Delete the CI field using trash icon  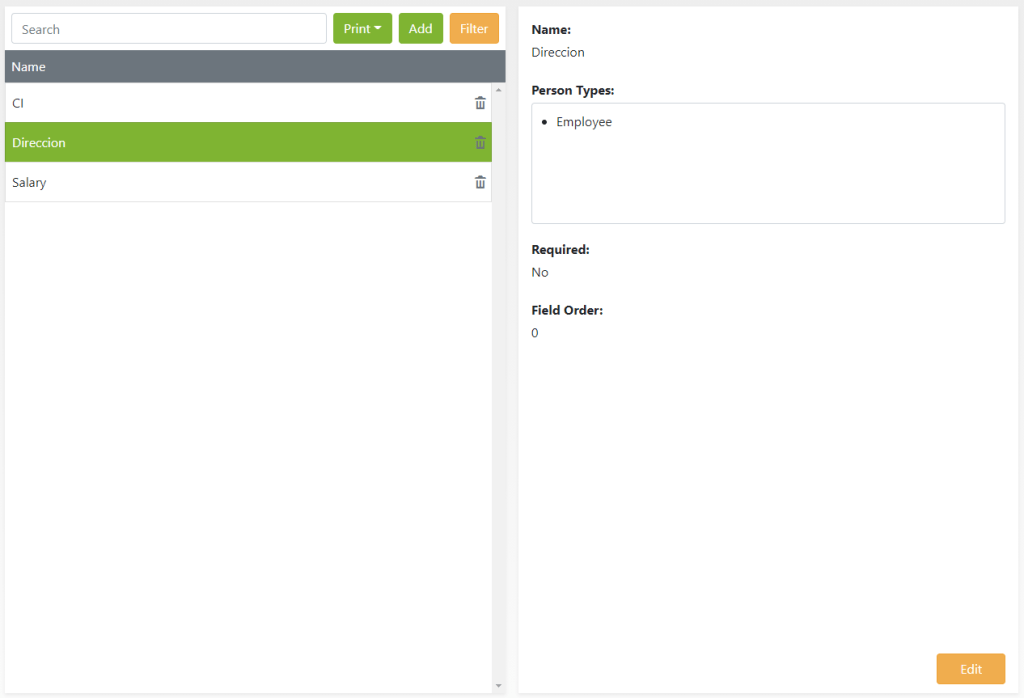coord(480,103)
